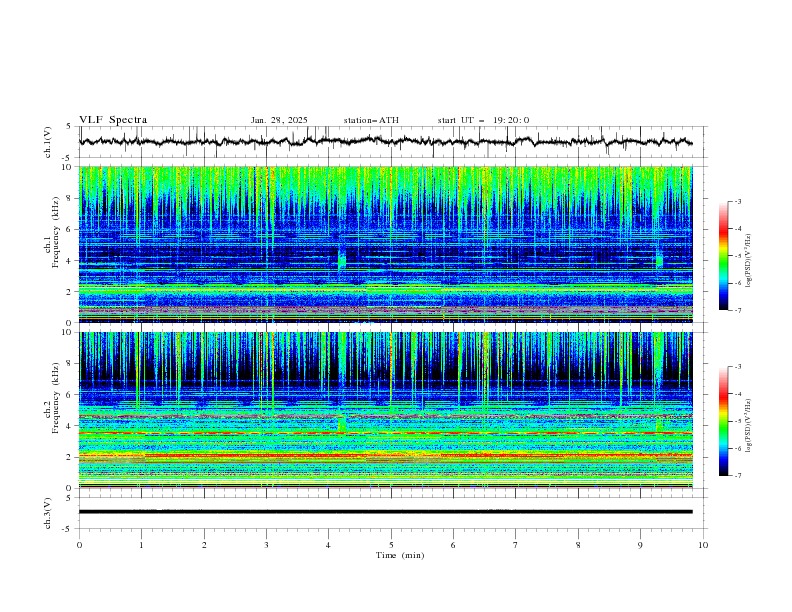Click the ch.2 spectrogram color scale bar
The image size is (792, 612).
point(723,421)
